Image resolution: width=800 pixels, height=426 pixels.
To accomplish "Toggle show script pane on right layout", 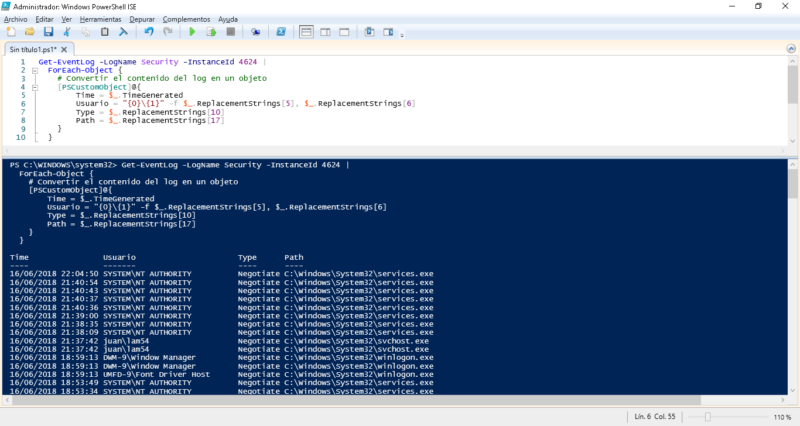I will click(327, 32).
